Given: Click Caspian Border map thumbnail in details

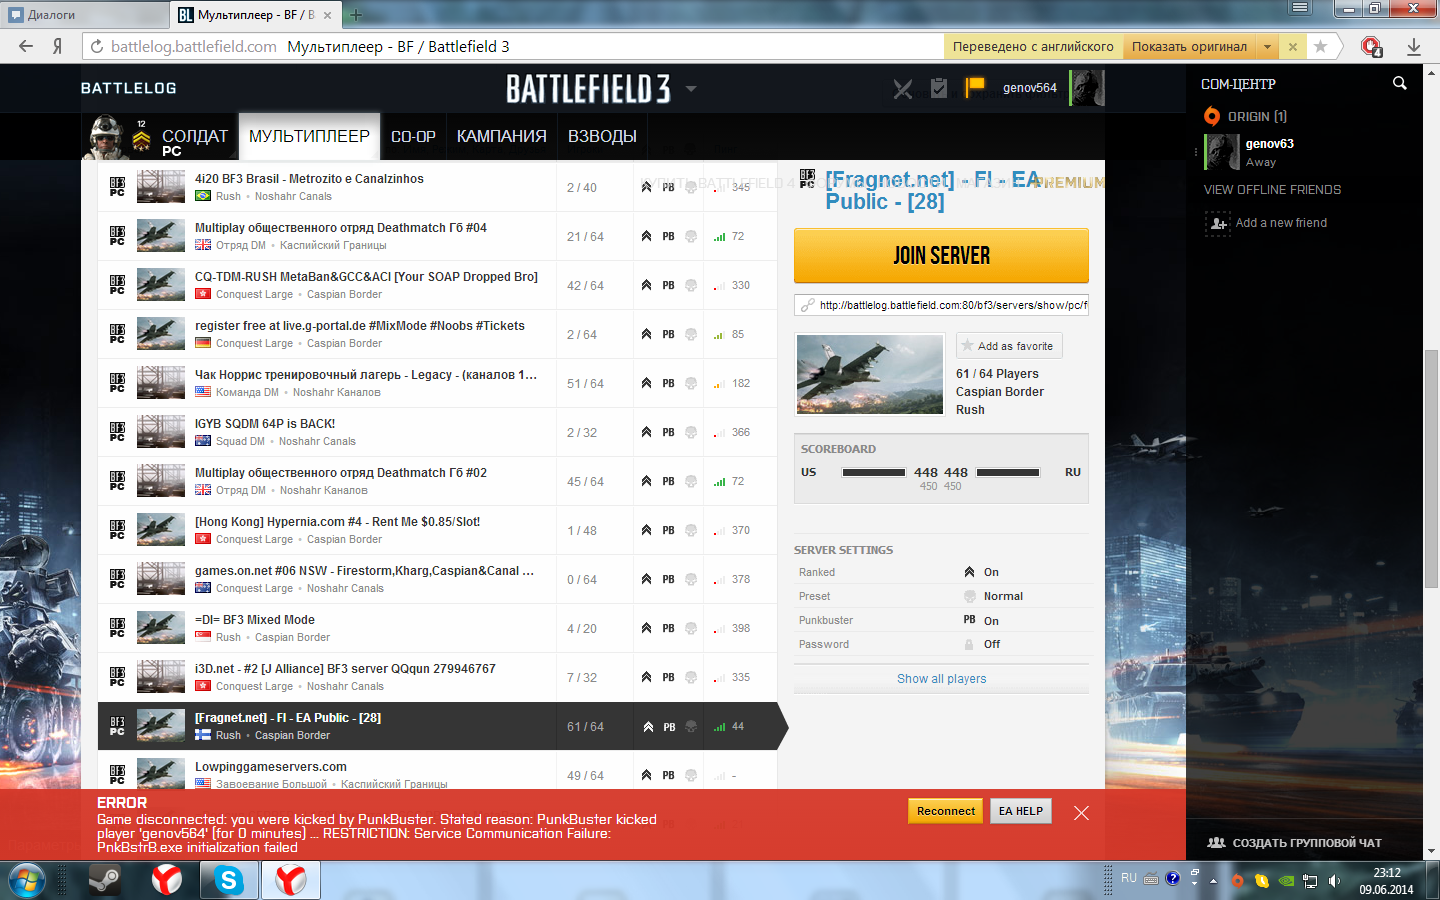Looking at the screenshot, I should point(869,374).
